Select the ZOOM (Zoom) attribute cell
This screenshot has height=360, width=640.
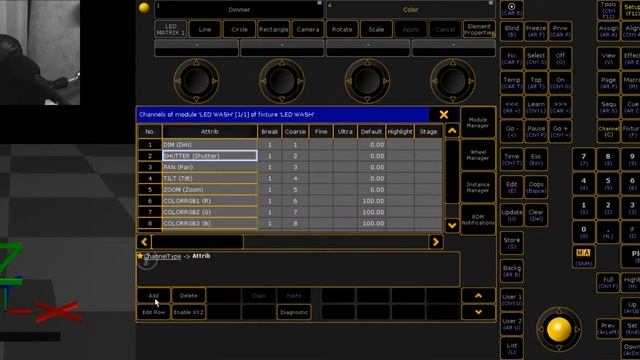point(210,189)
